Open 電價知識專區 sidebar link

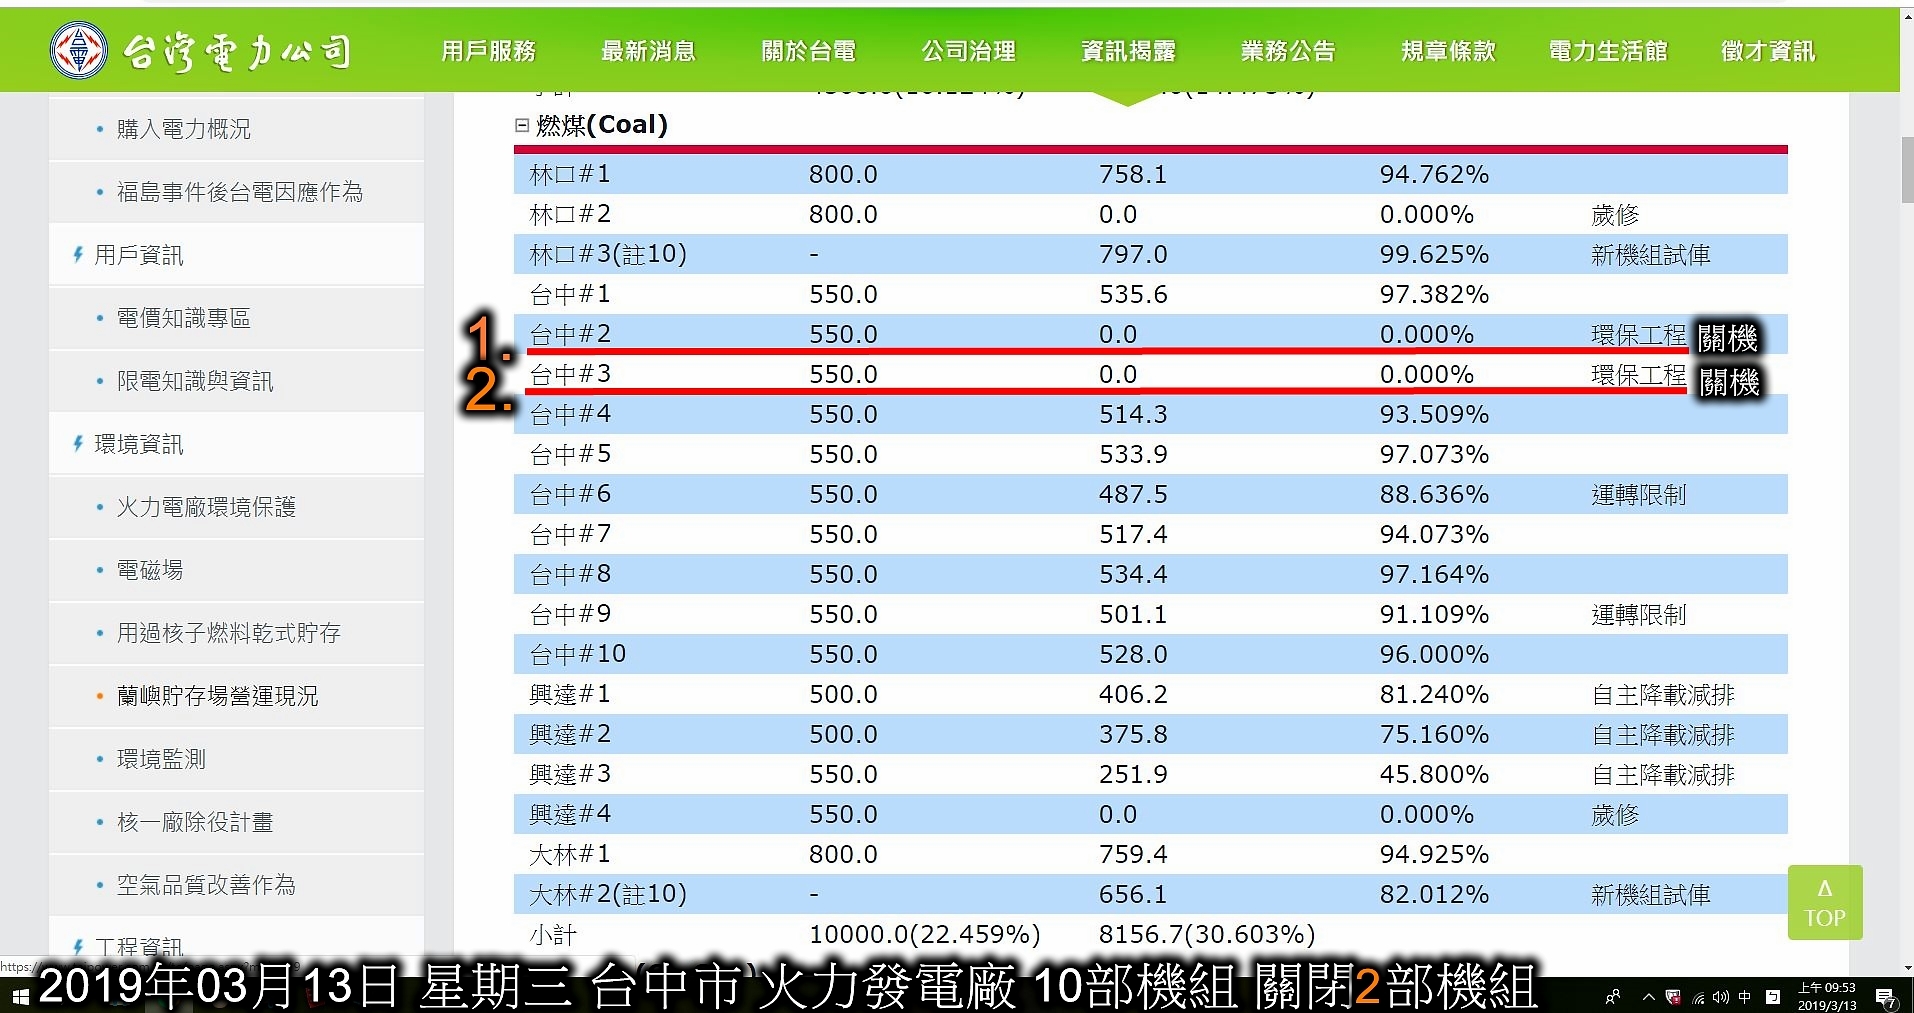tap(184, 318)
